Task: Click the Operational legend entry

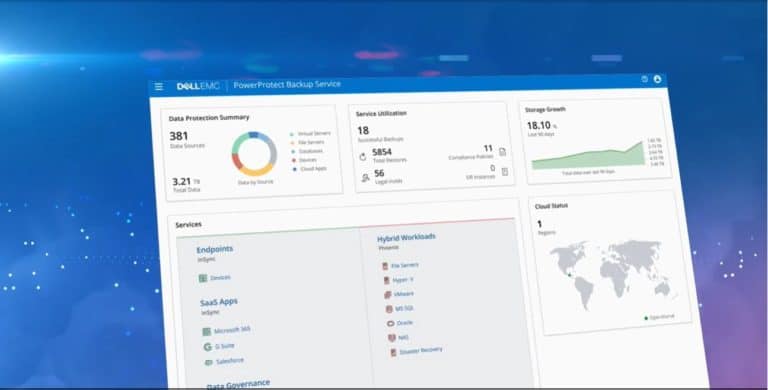Action: coord(659,317)
